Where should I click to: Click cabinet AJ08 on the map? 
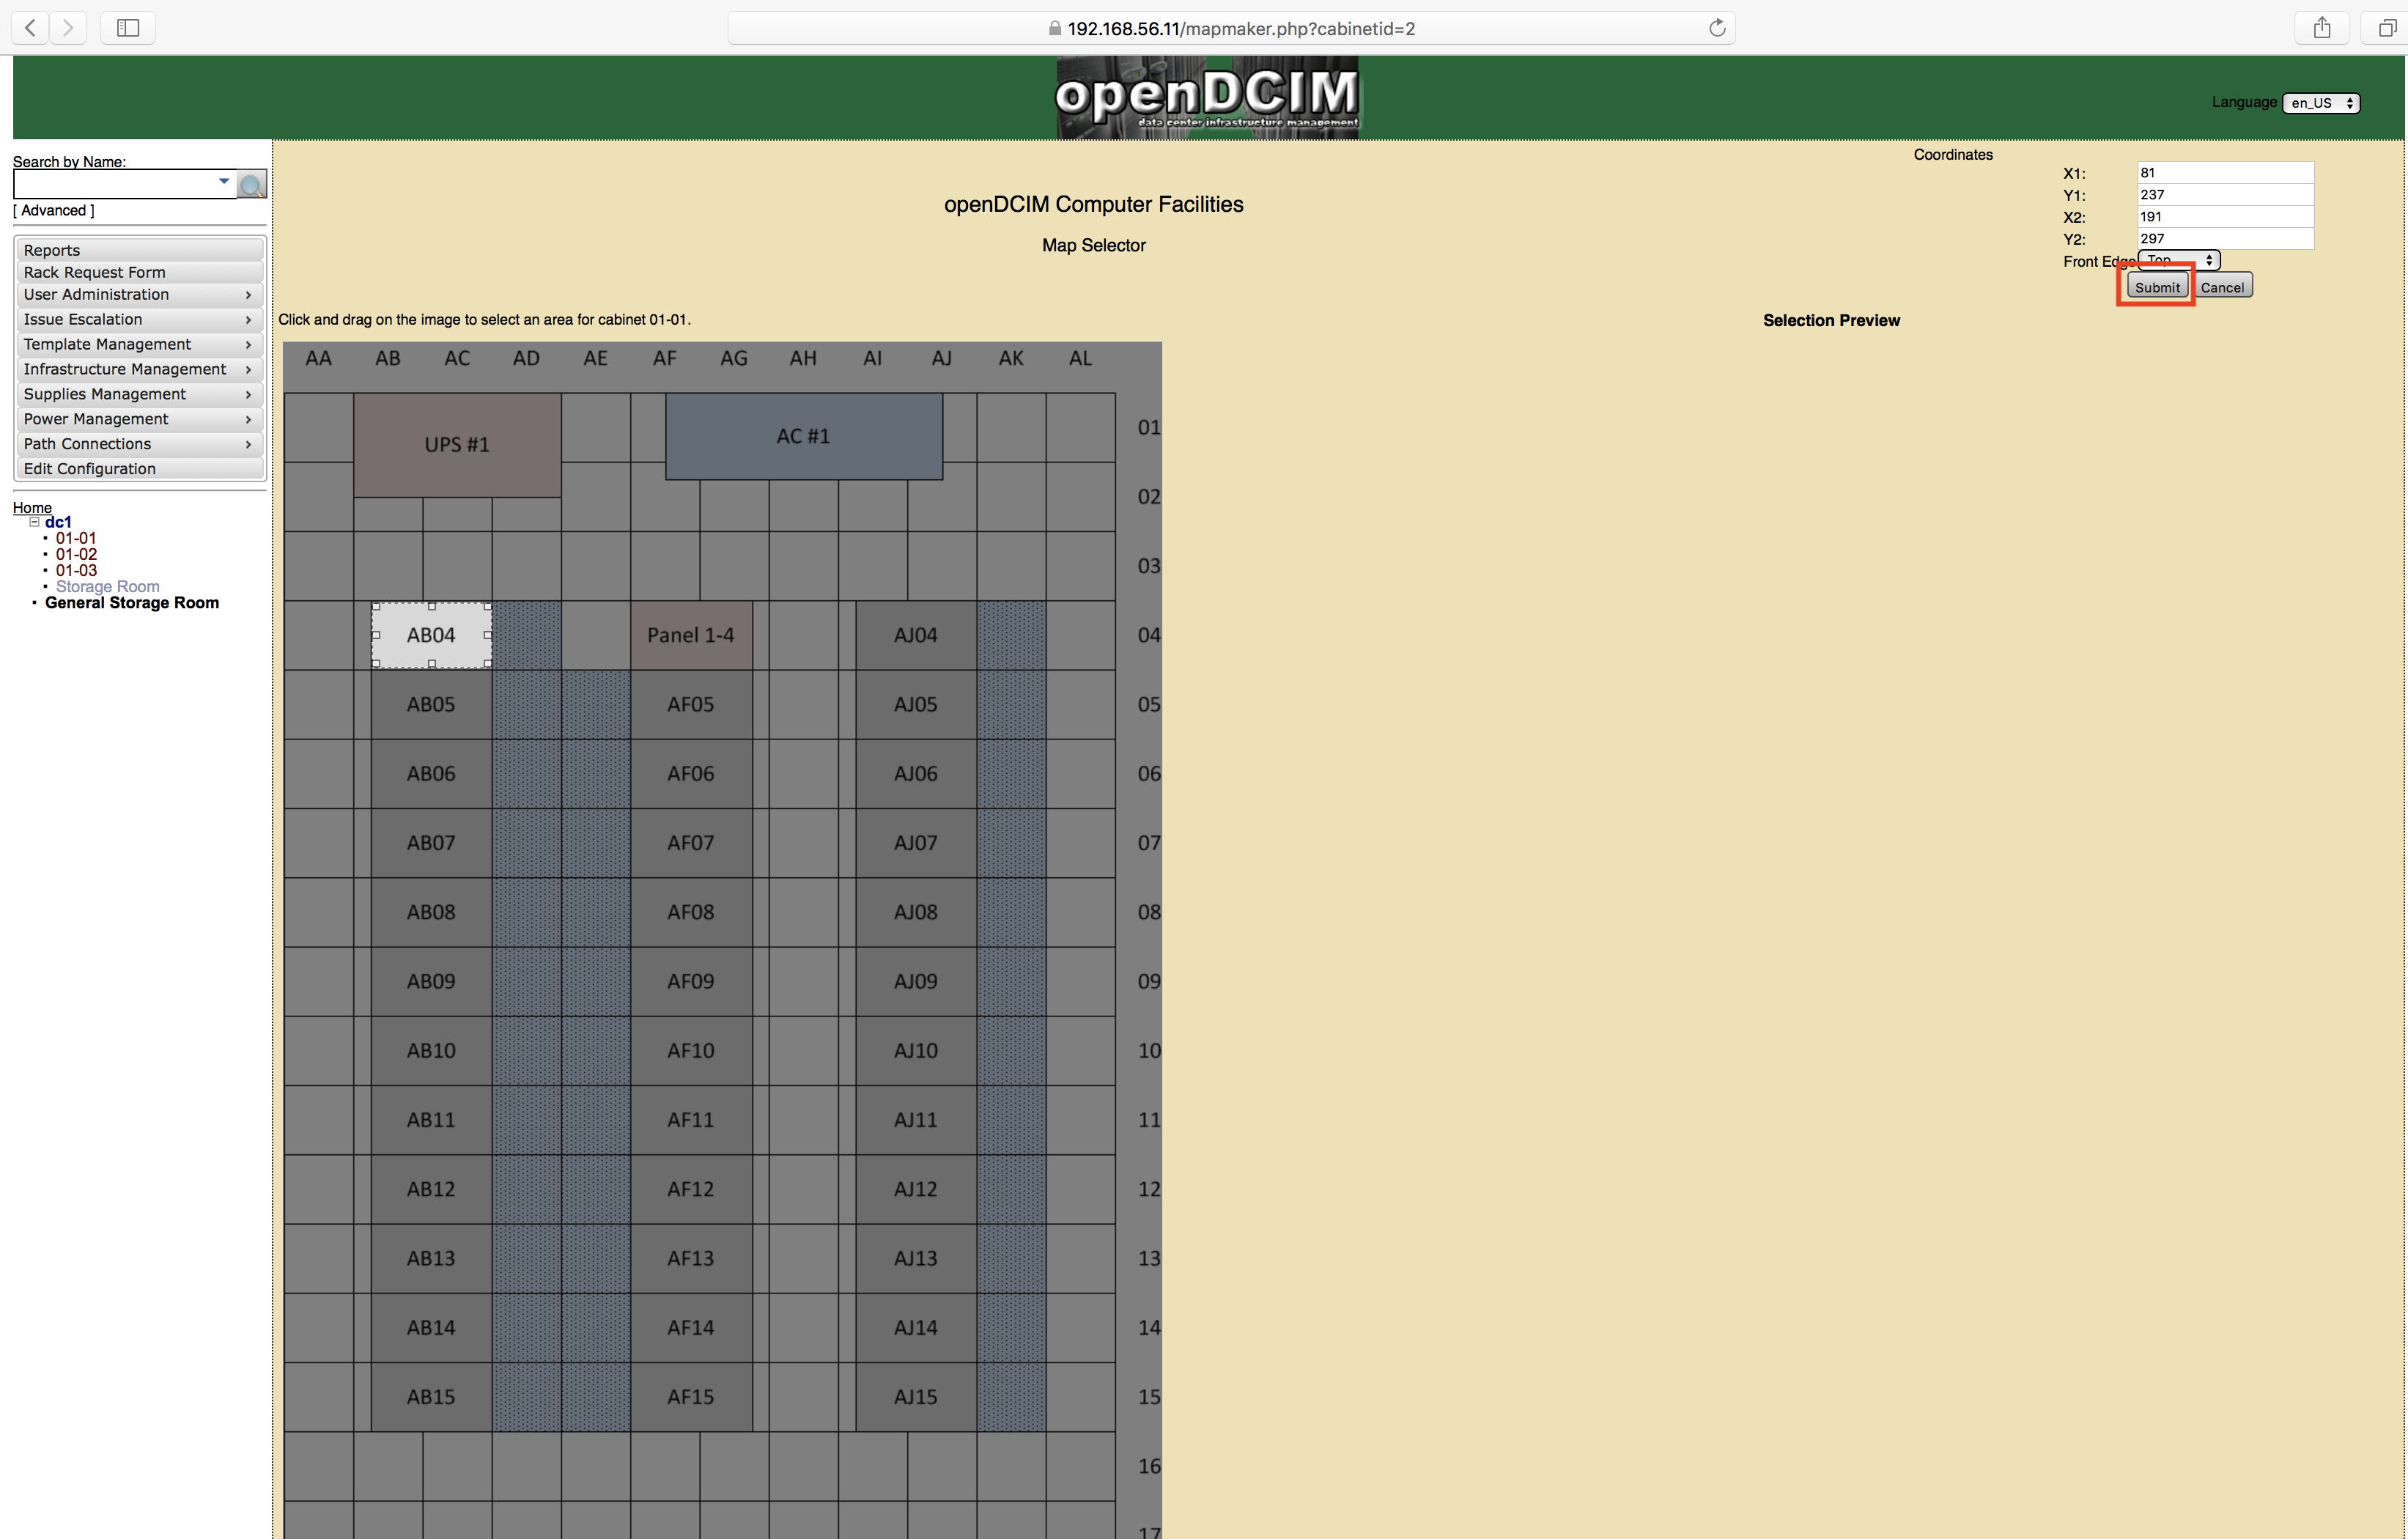click(915, 912)
